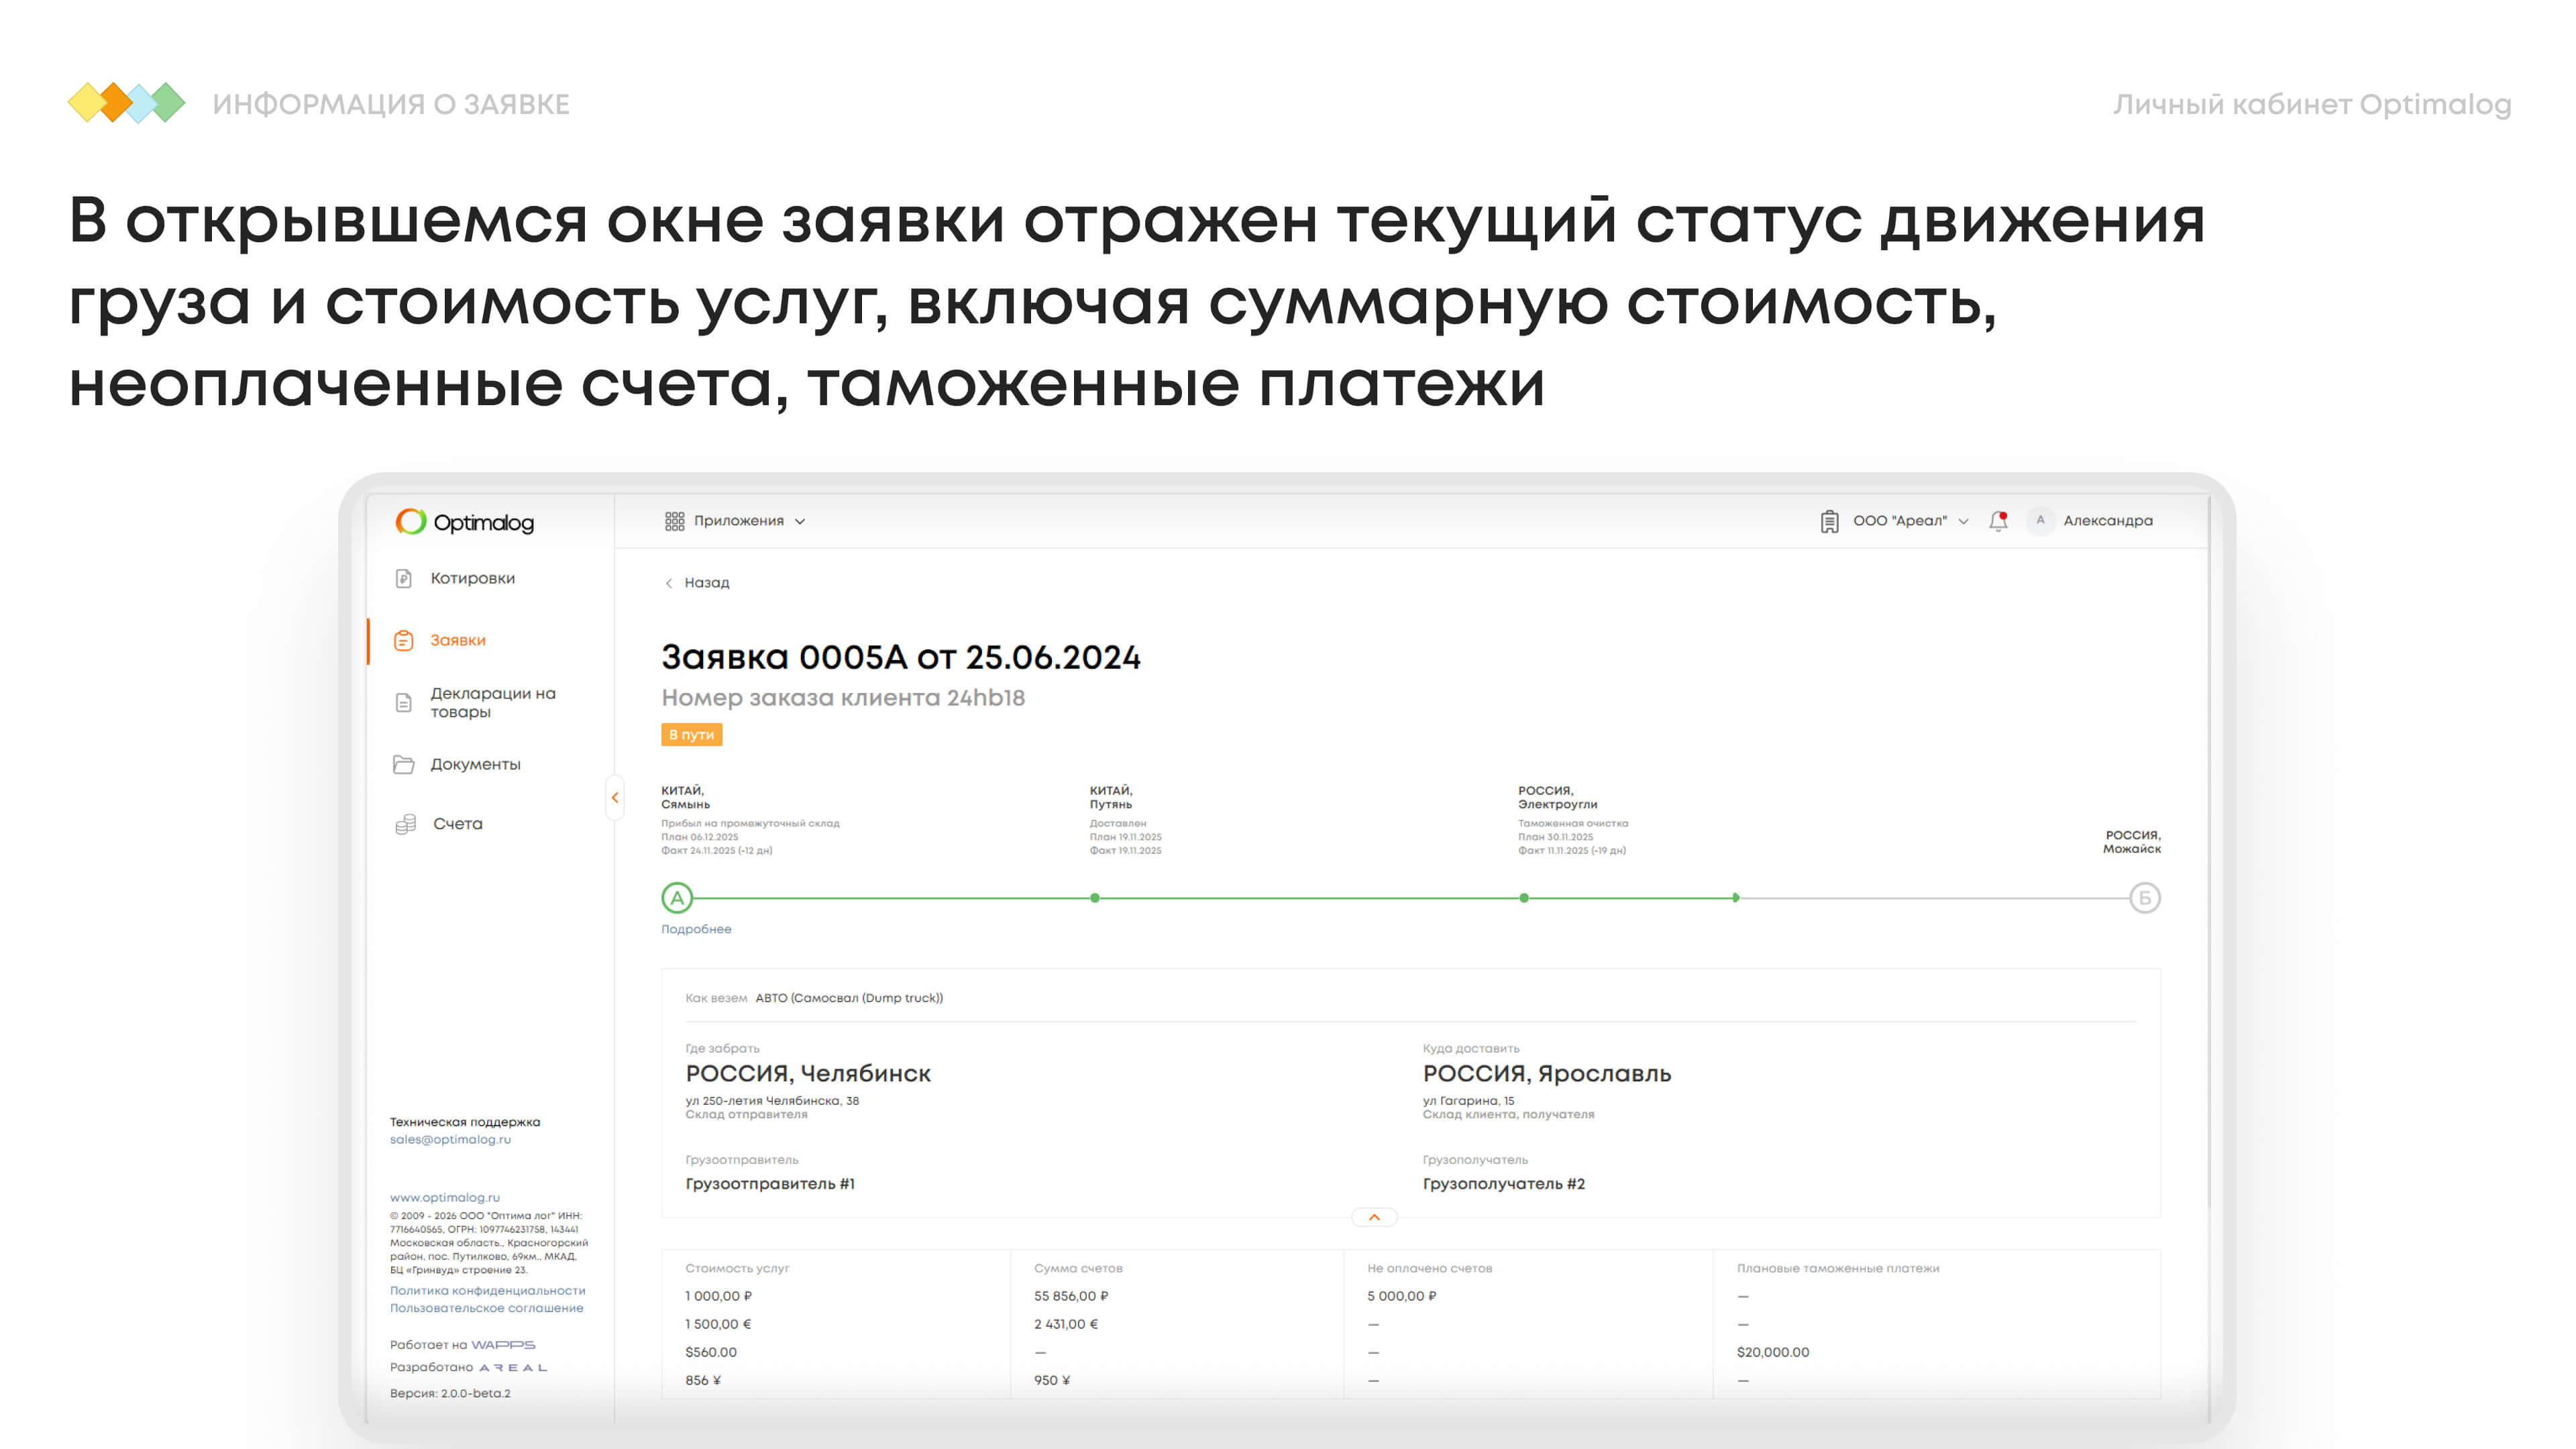
Task: Click the Optimalog logo icon
Action: point(411,521)
